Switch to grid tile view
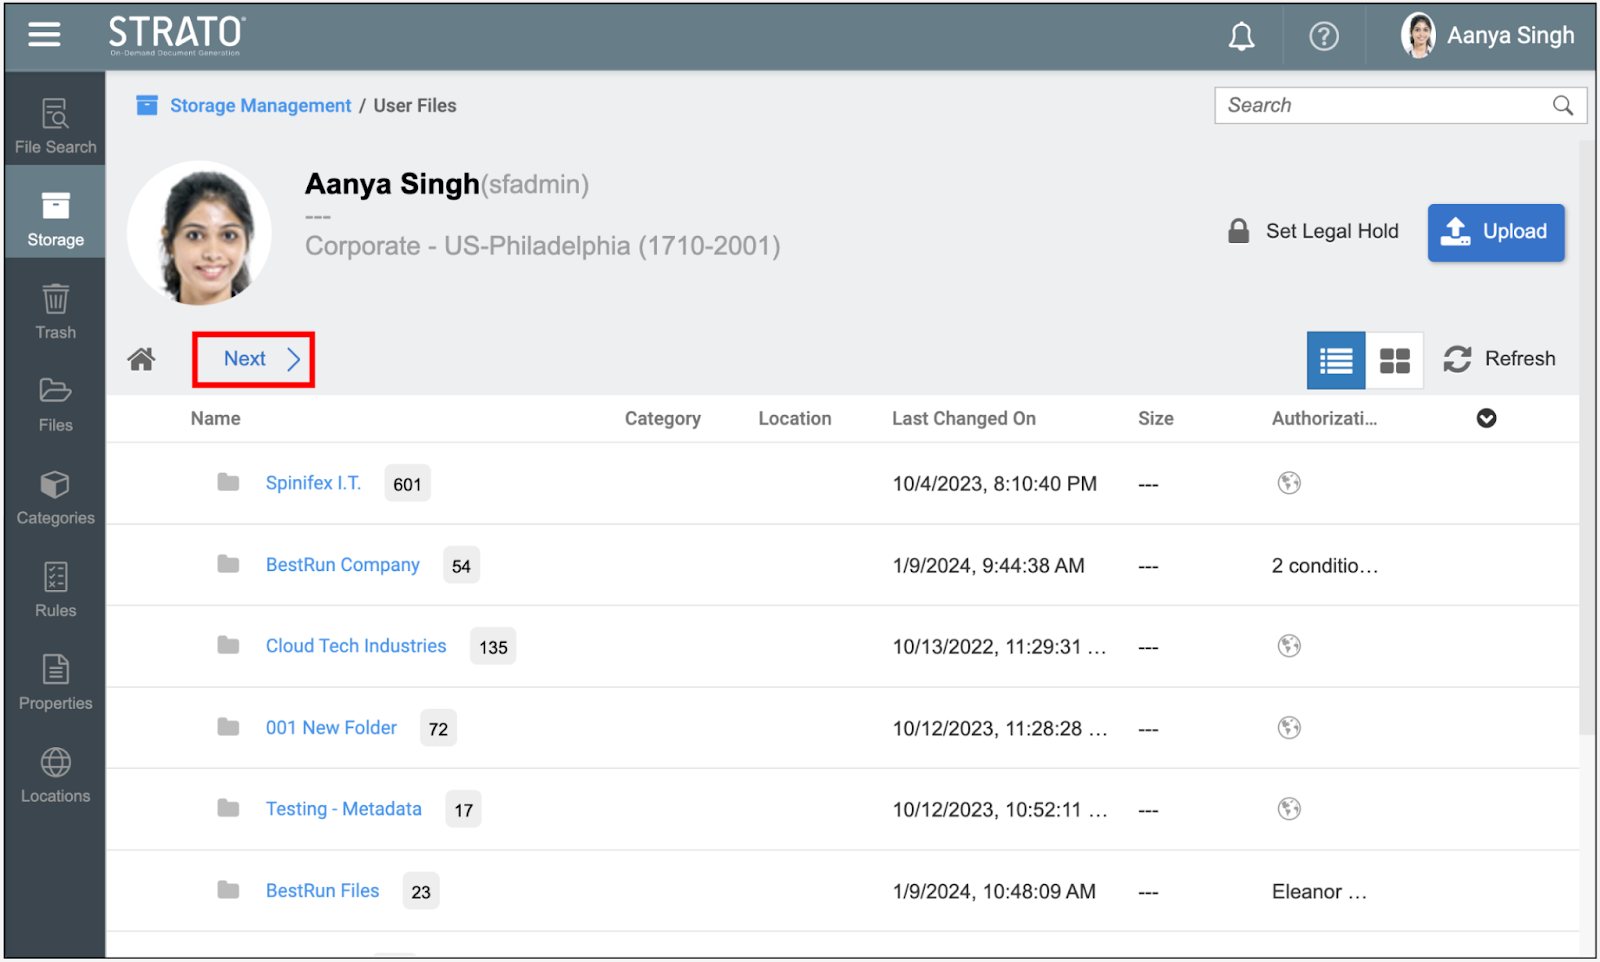This screenshot has width=1600, height=962. (1394, 360)
